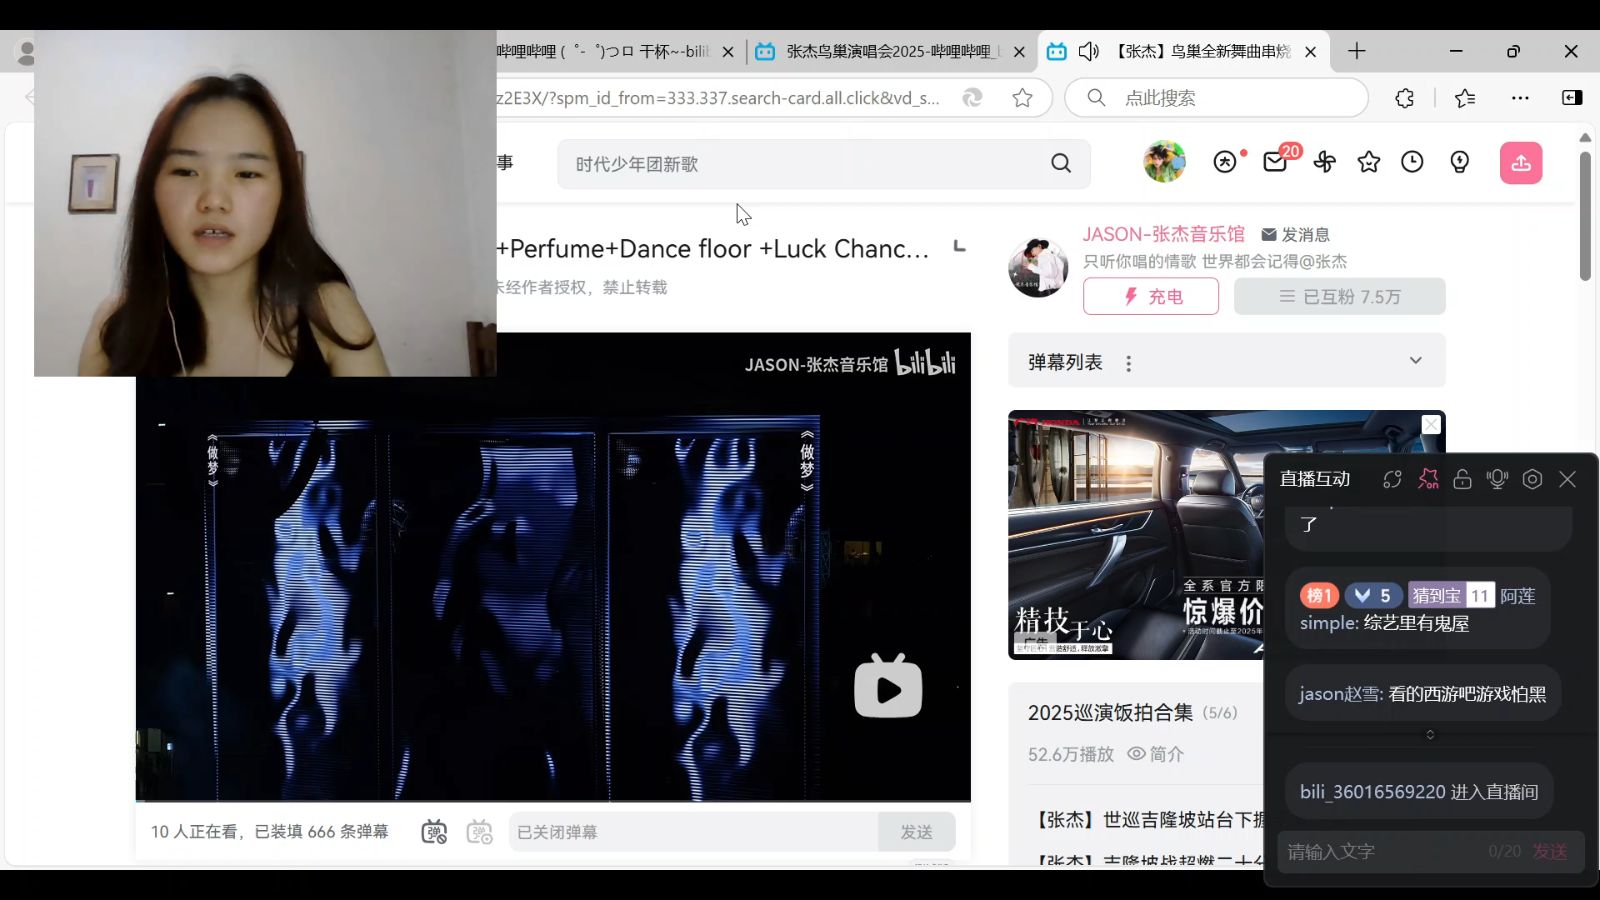
Task: Click the 猜到宝 11 fan badge in chat
Action: click(x=1451, y=596)
